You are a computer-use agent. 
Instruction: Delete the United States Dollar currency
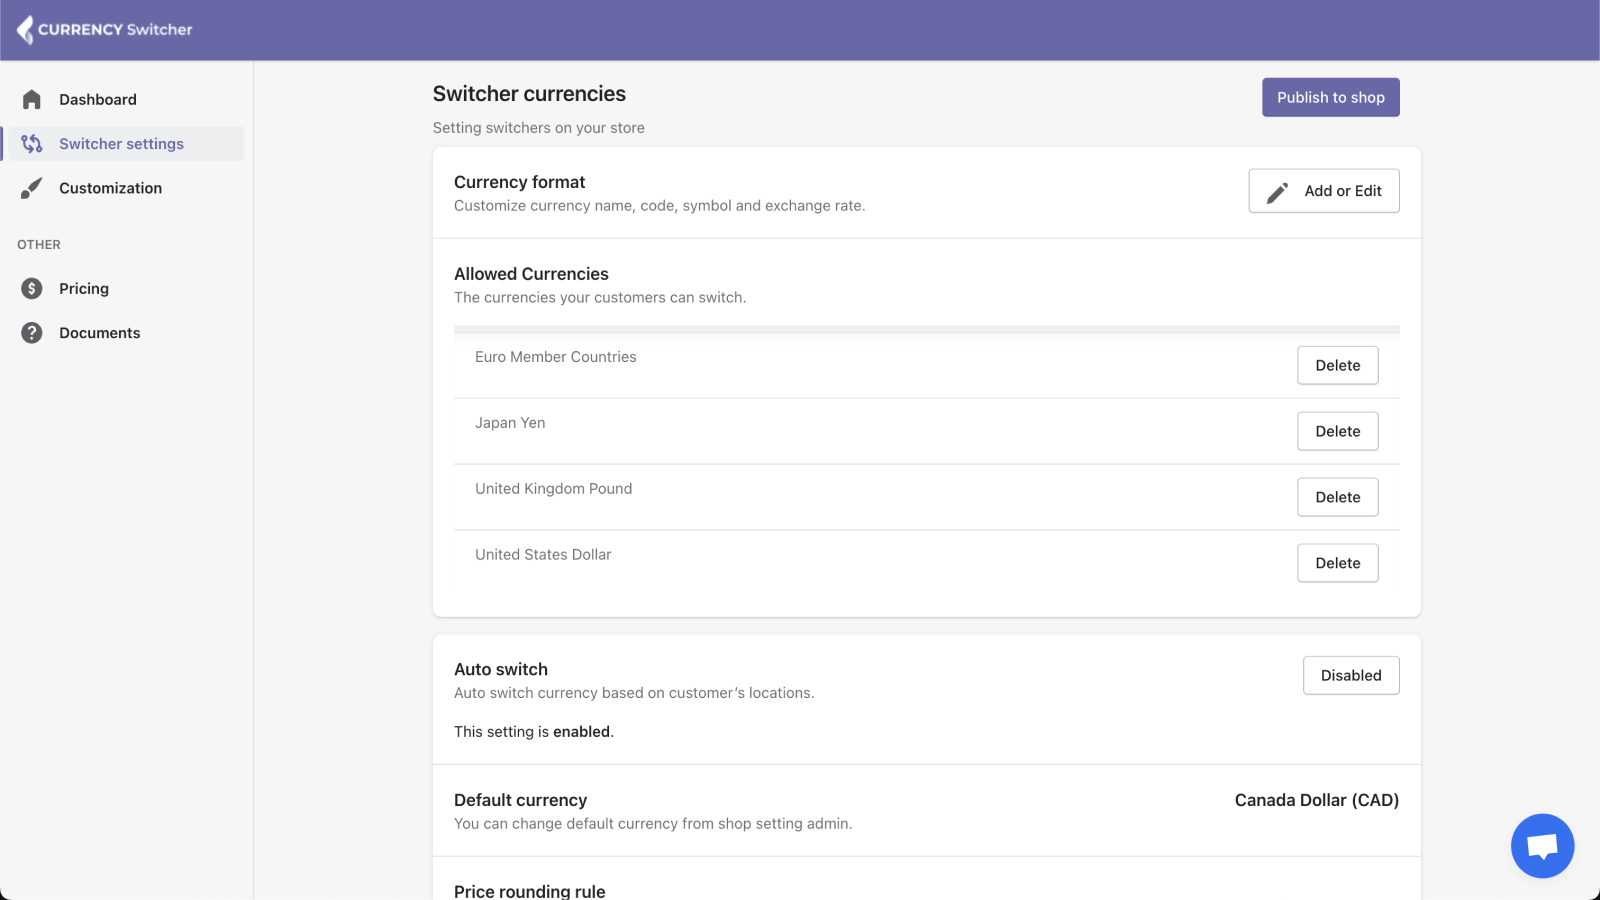1338,563
